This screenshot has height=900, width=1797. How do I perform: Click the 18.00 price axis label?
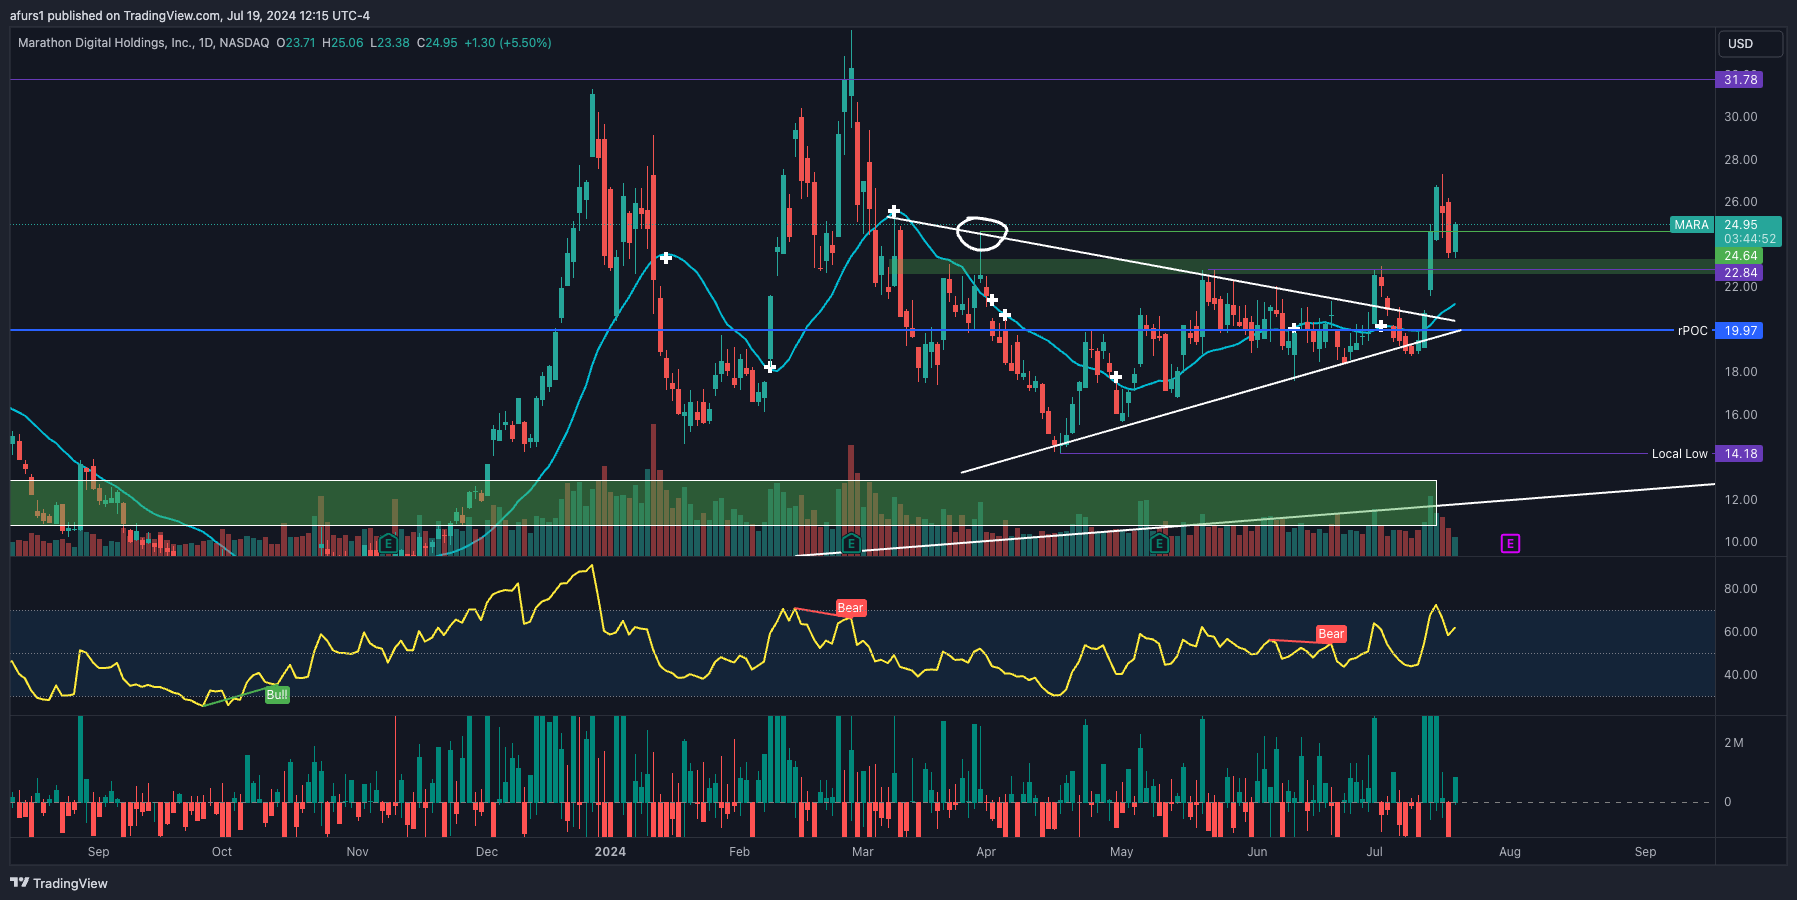pos(1740,372)
